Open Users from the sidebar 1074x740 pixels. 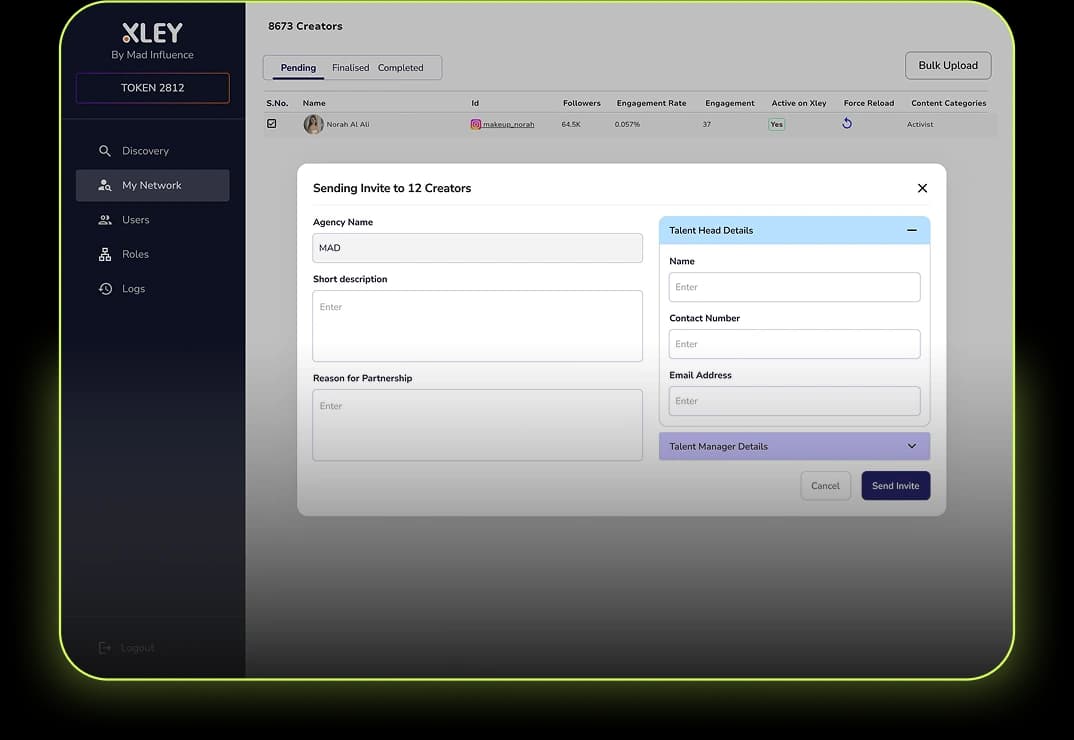(x=153, y=220)
